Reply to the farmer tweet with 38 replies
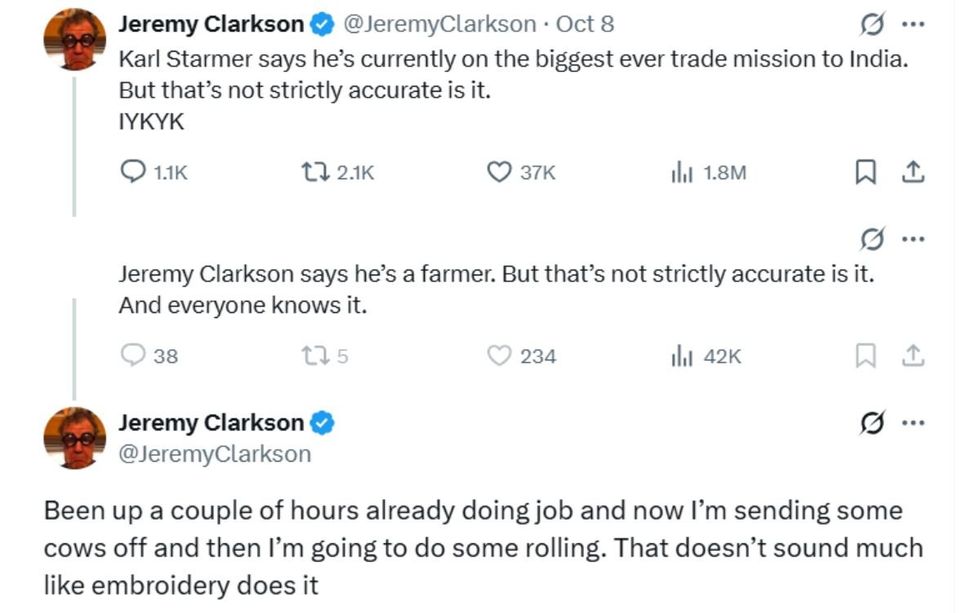Image resolution: width=980 pixels, height=613 pixels. 133,356
